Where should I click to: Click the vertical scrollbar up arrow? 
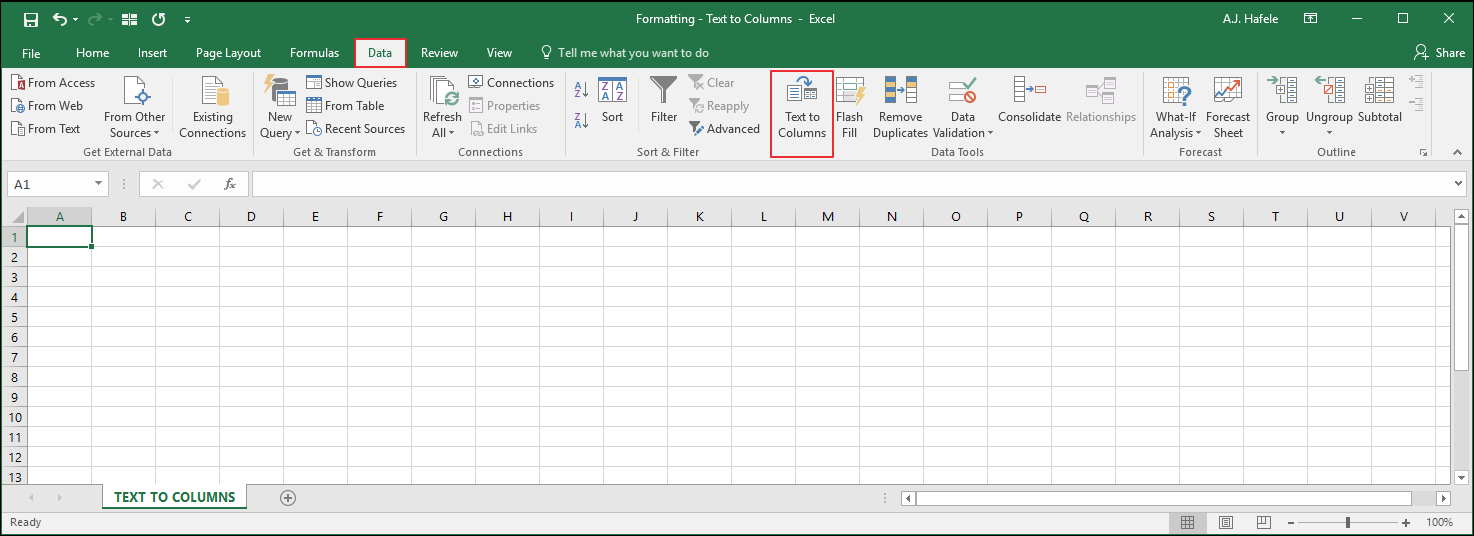coord(1460,217)
